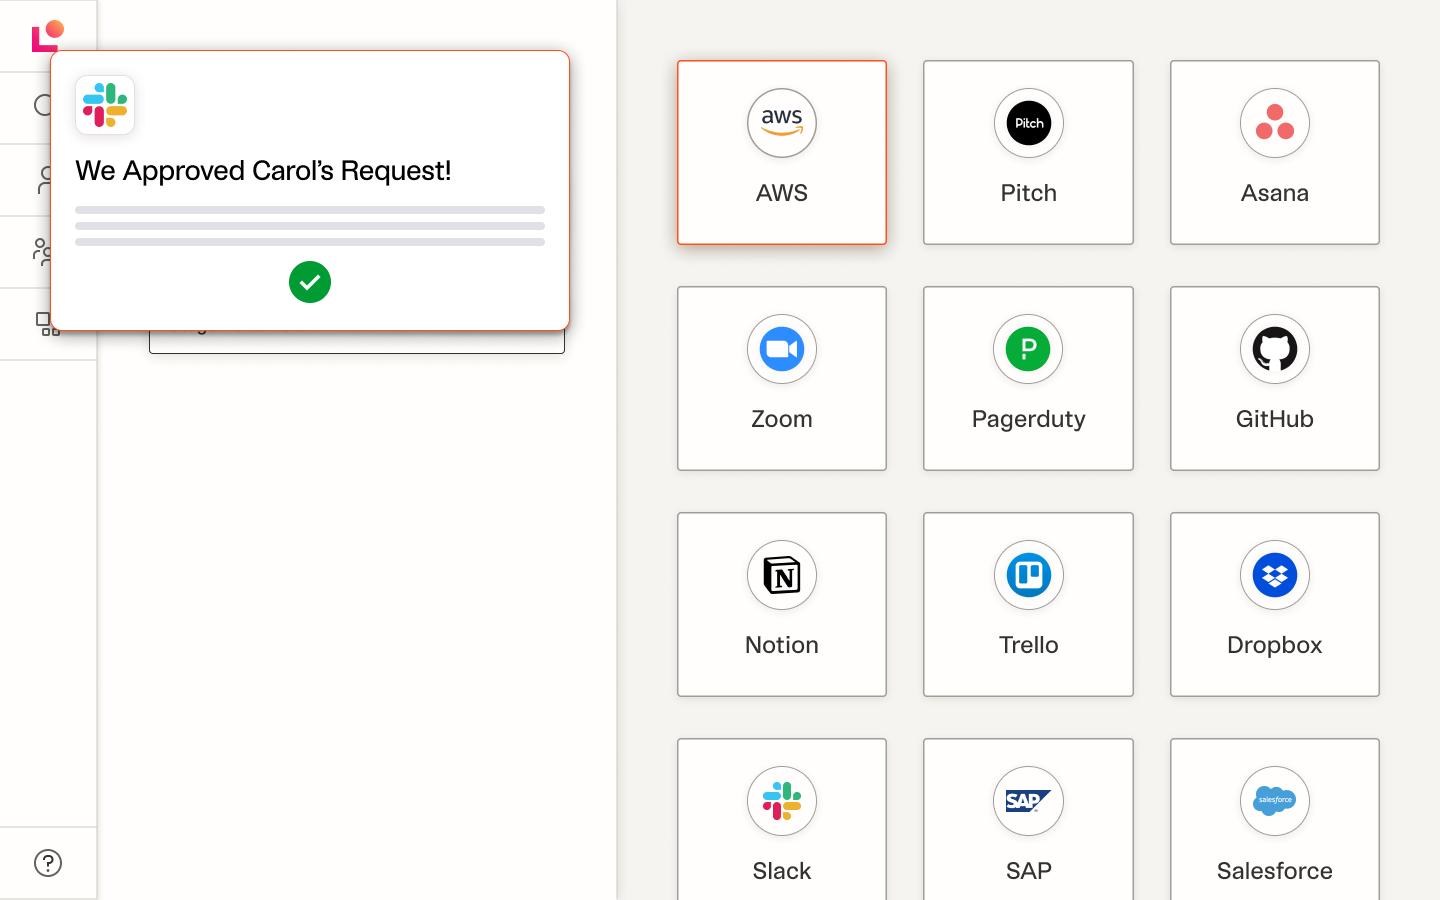Open the GitHub app card
Viewport: 1440px width, 900px height.
(x=1275, y=378)
